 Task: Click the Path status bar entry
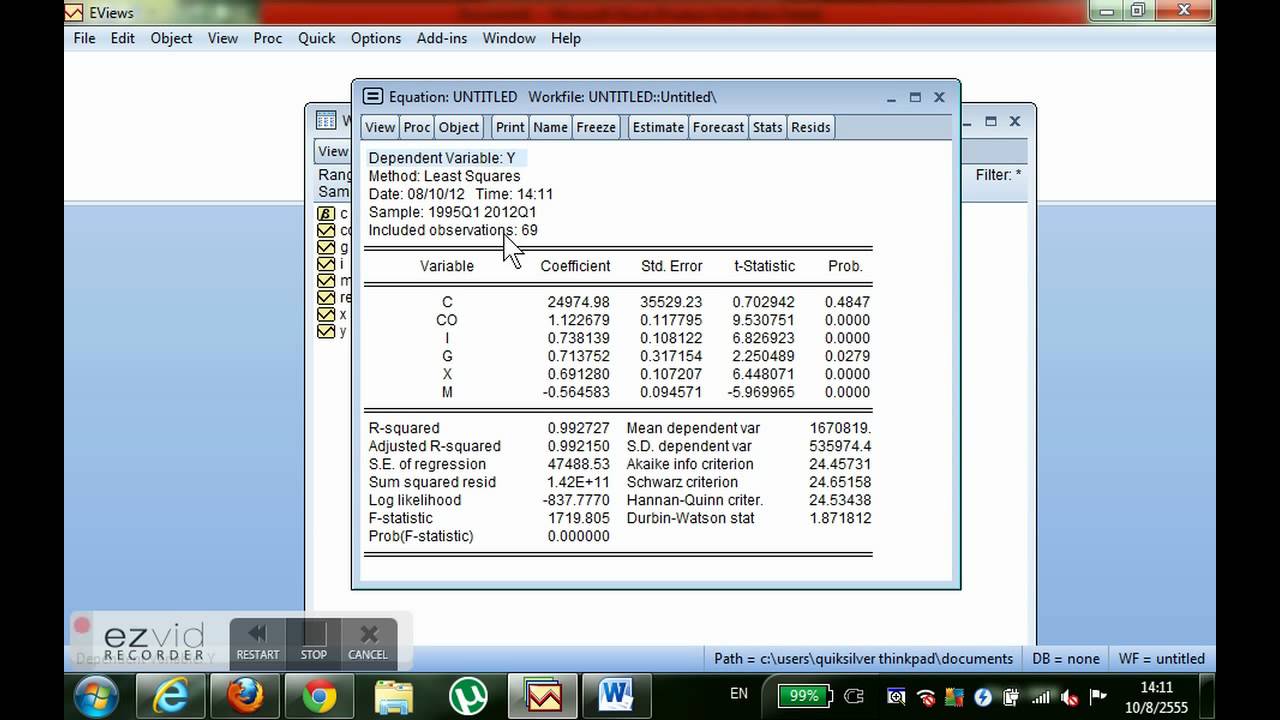[863, 658]
